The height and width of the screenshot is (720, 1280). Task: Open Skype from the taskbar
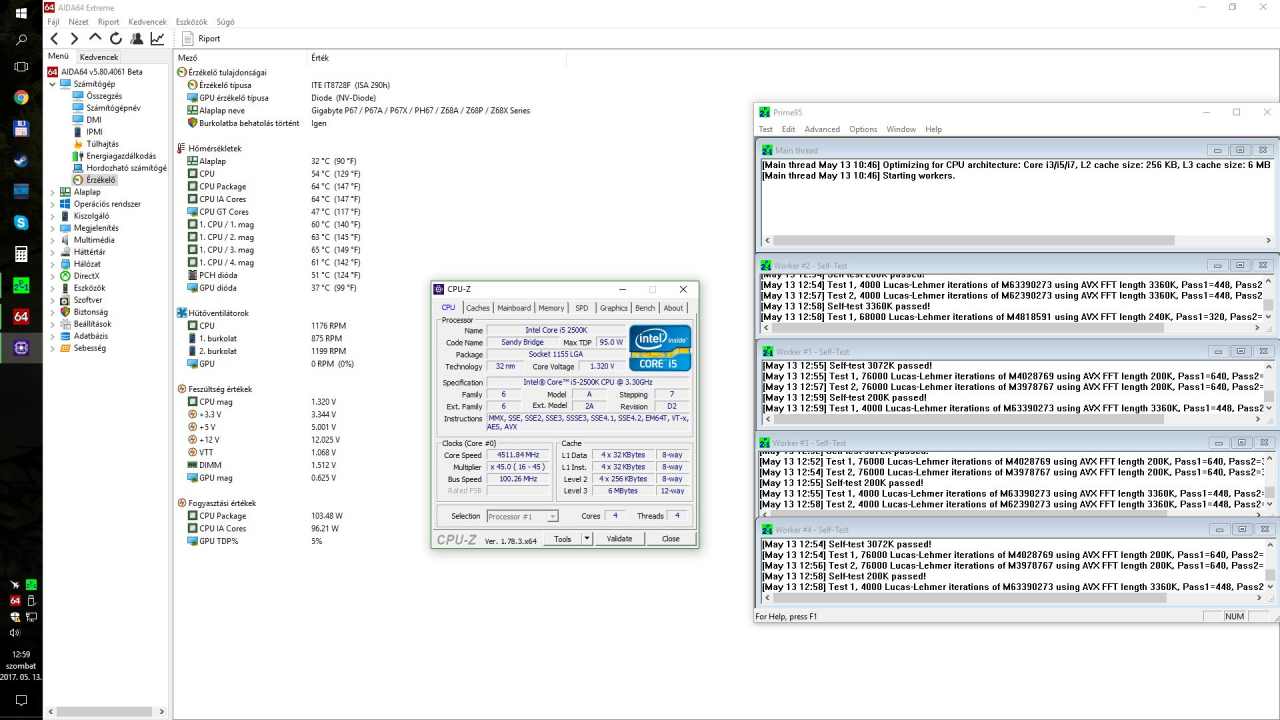[21, 222]
